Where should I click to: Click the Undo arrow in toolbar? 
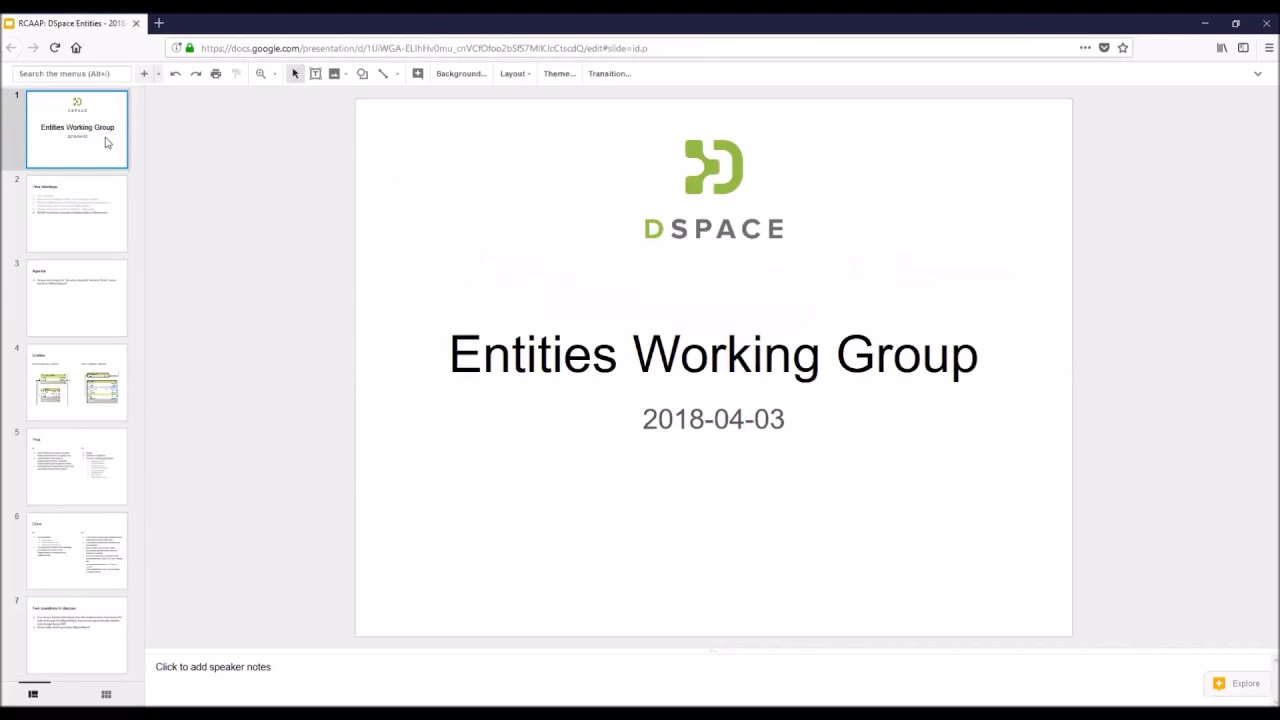pos(175,74)
